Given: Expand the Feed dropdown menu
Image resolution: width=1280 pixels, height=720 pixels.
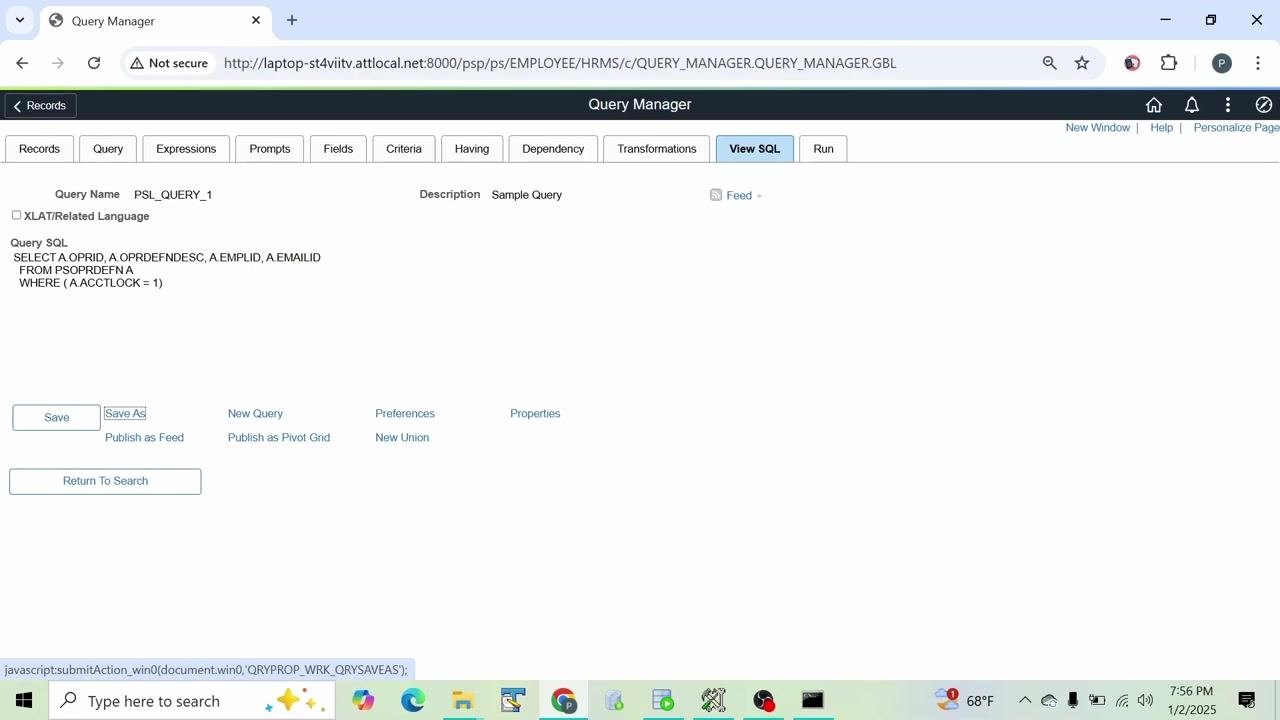Looking at the screenshot, I should coord(759,196).
